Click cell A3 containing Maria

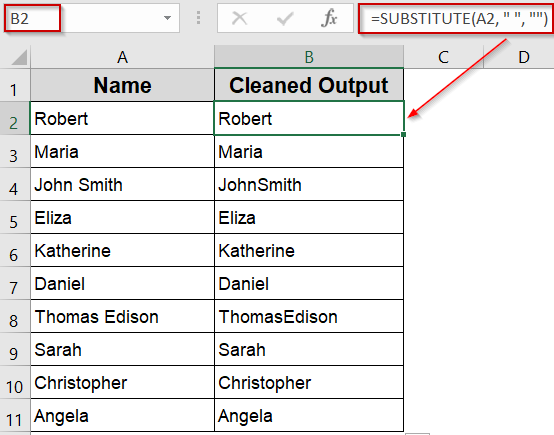coord(122,151)
